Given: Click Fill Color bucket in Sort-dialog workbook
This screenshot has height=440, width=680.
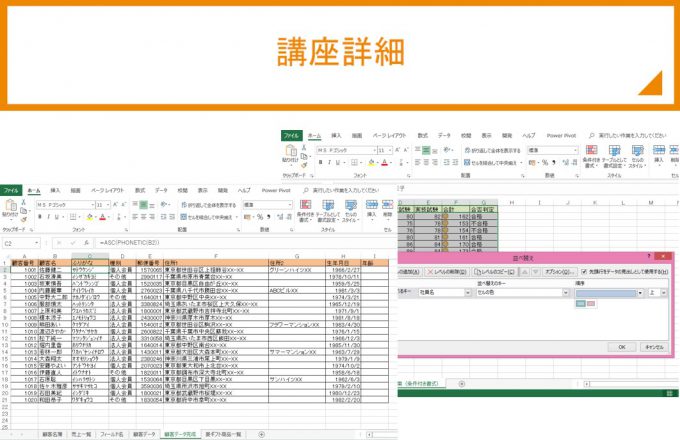Looking at the screenshot, I should click(371, 163).
